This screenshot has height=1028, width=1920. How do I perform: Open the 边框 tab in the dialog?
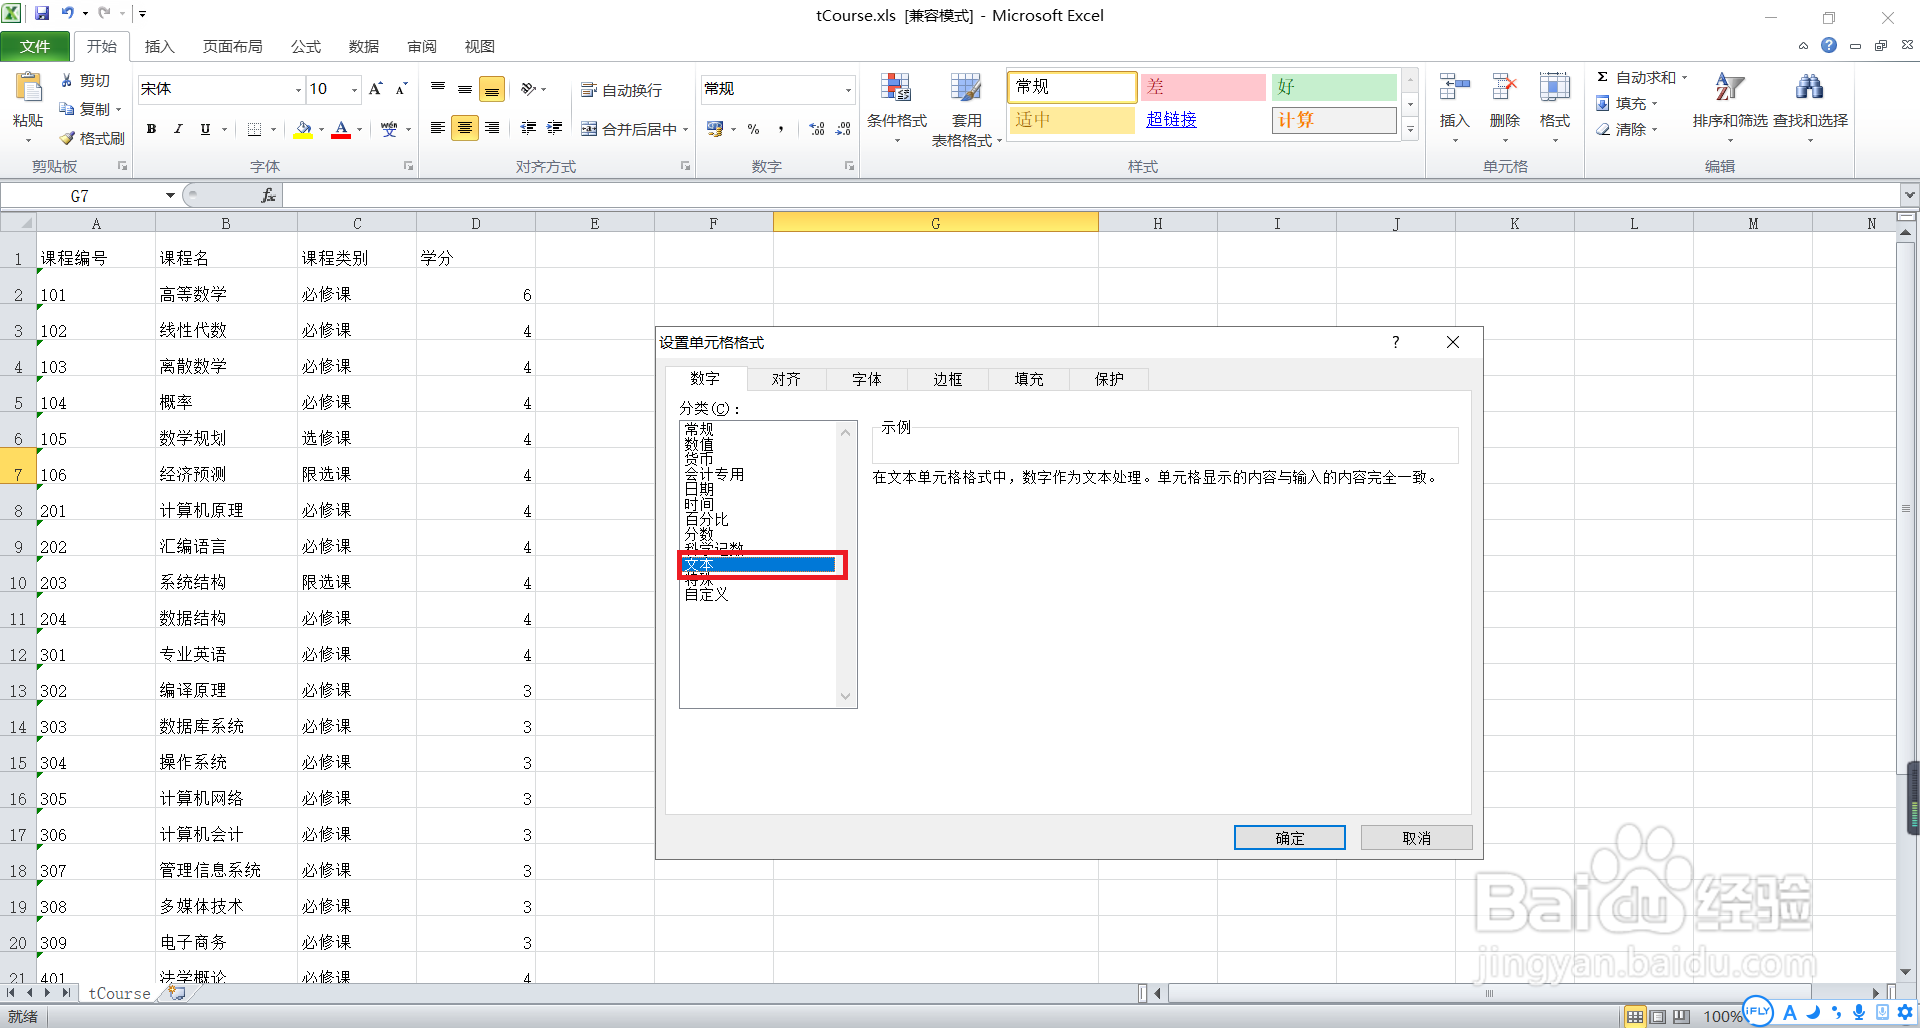point(947,379)
